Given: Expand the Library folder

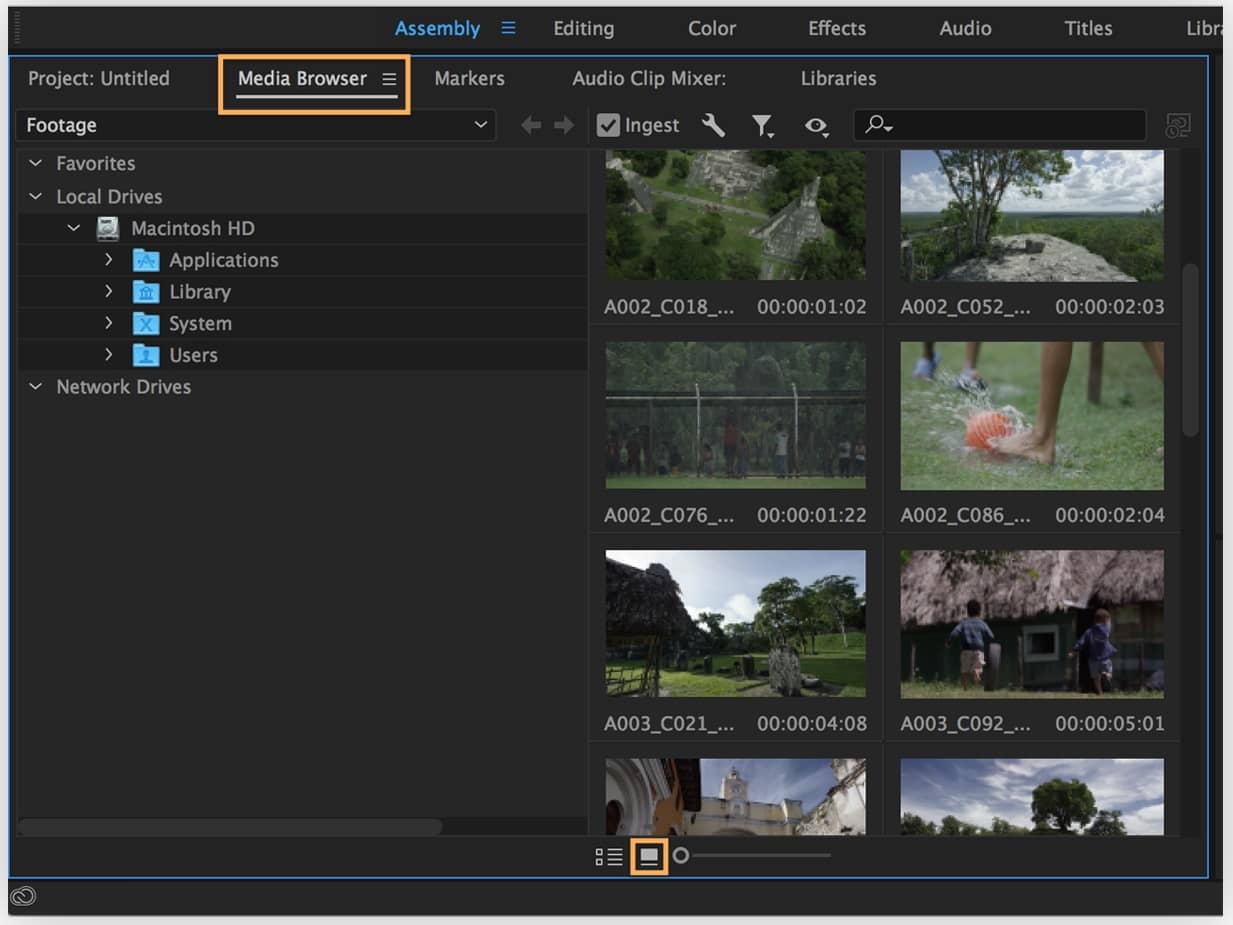Looking at the screenshot, I should pyautogui.click(x=109, y=292).
